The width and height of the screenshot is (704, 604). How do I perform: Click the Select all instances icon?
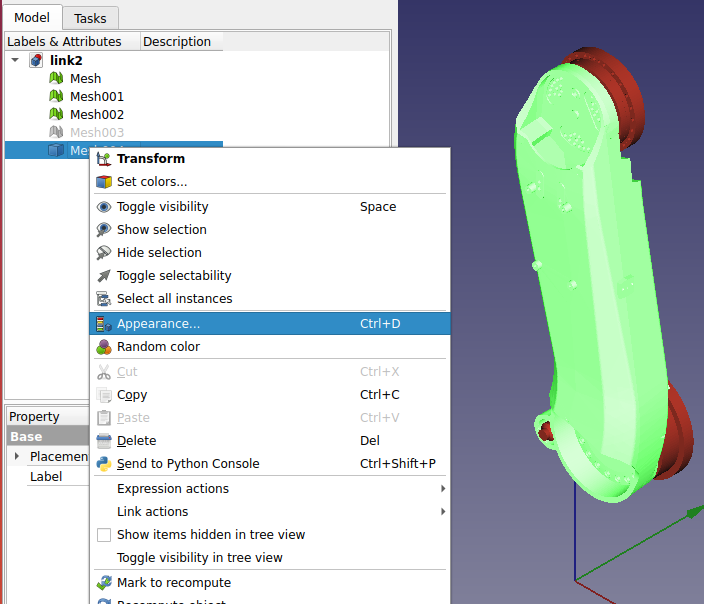tap(104, 299)
